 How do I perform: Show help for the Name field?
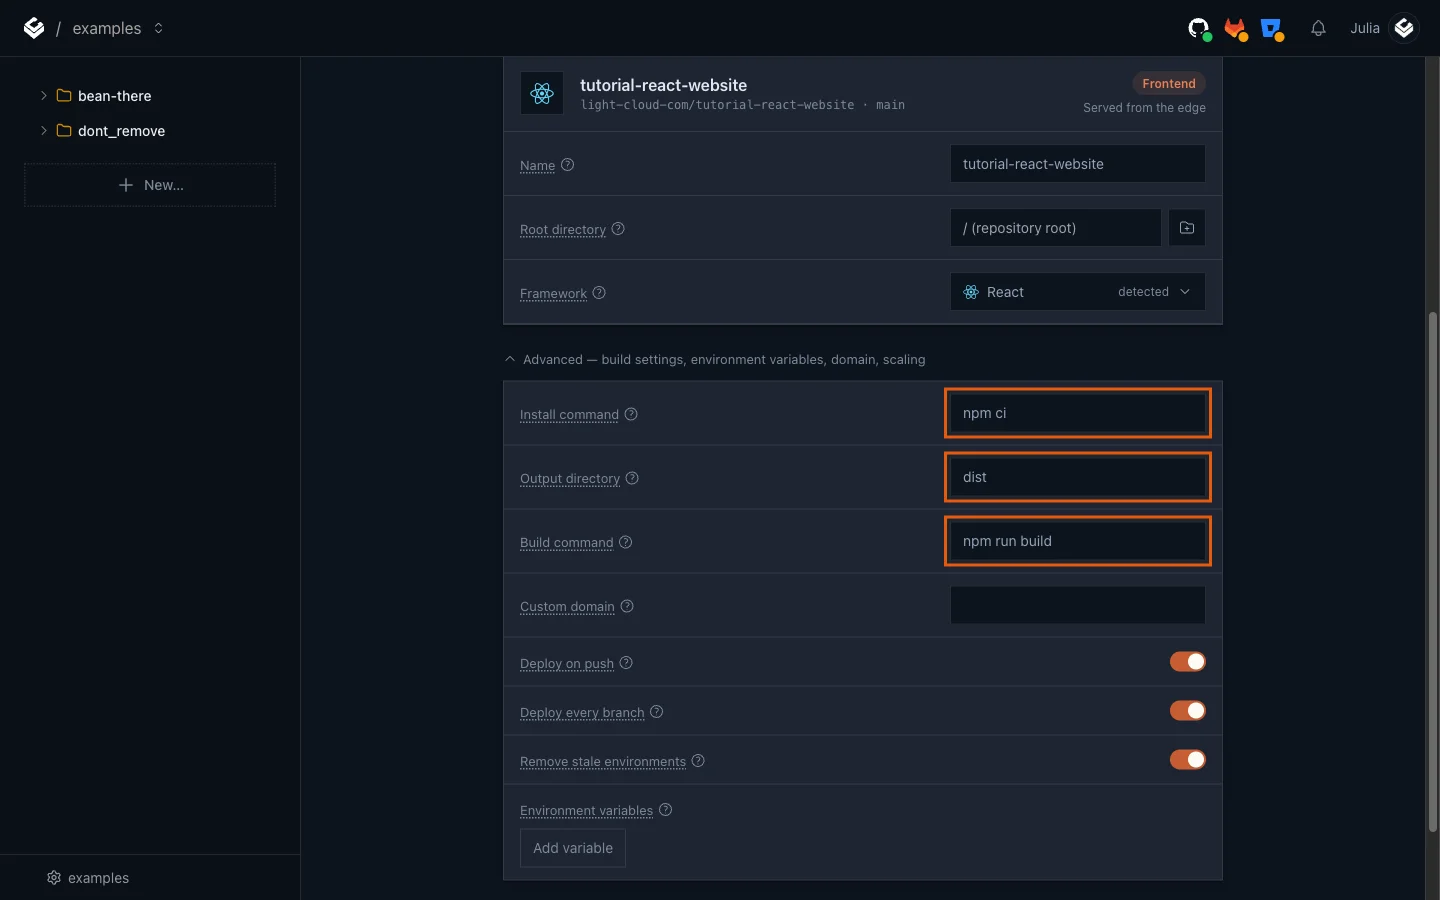(x=567, y=165)
